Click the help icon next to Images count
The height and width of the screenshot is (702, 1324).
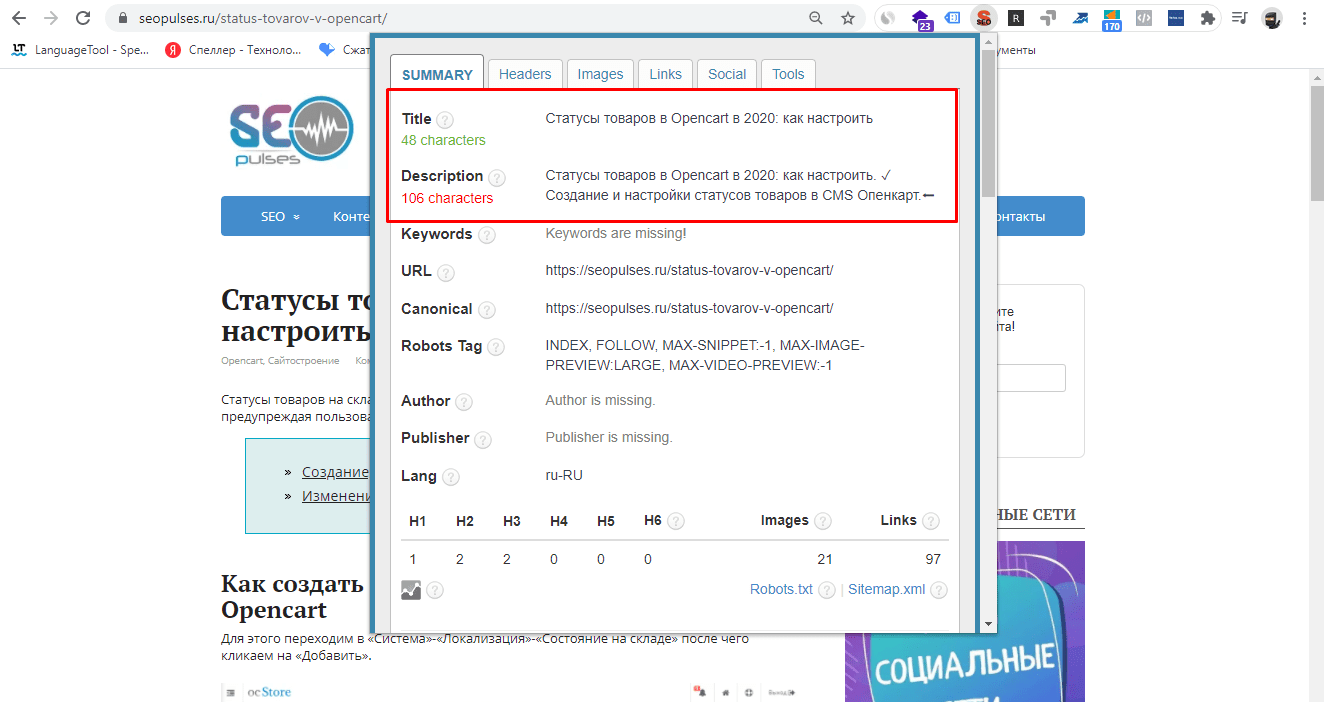[x=823, y=521]
